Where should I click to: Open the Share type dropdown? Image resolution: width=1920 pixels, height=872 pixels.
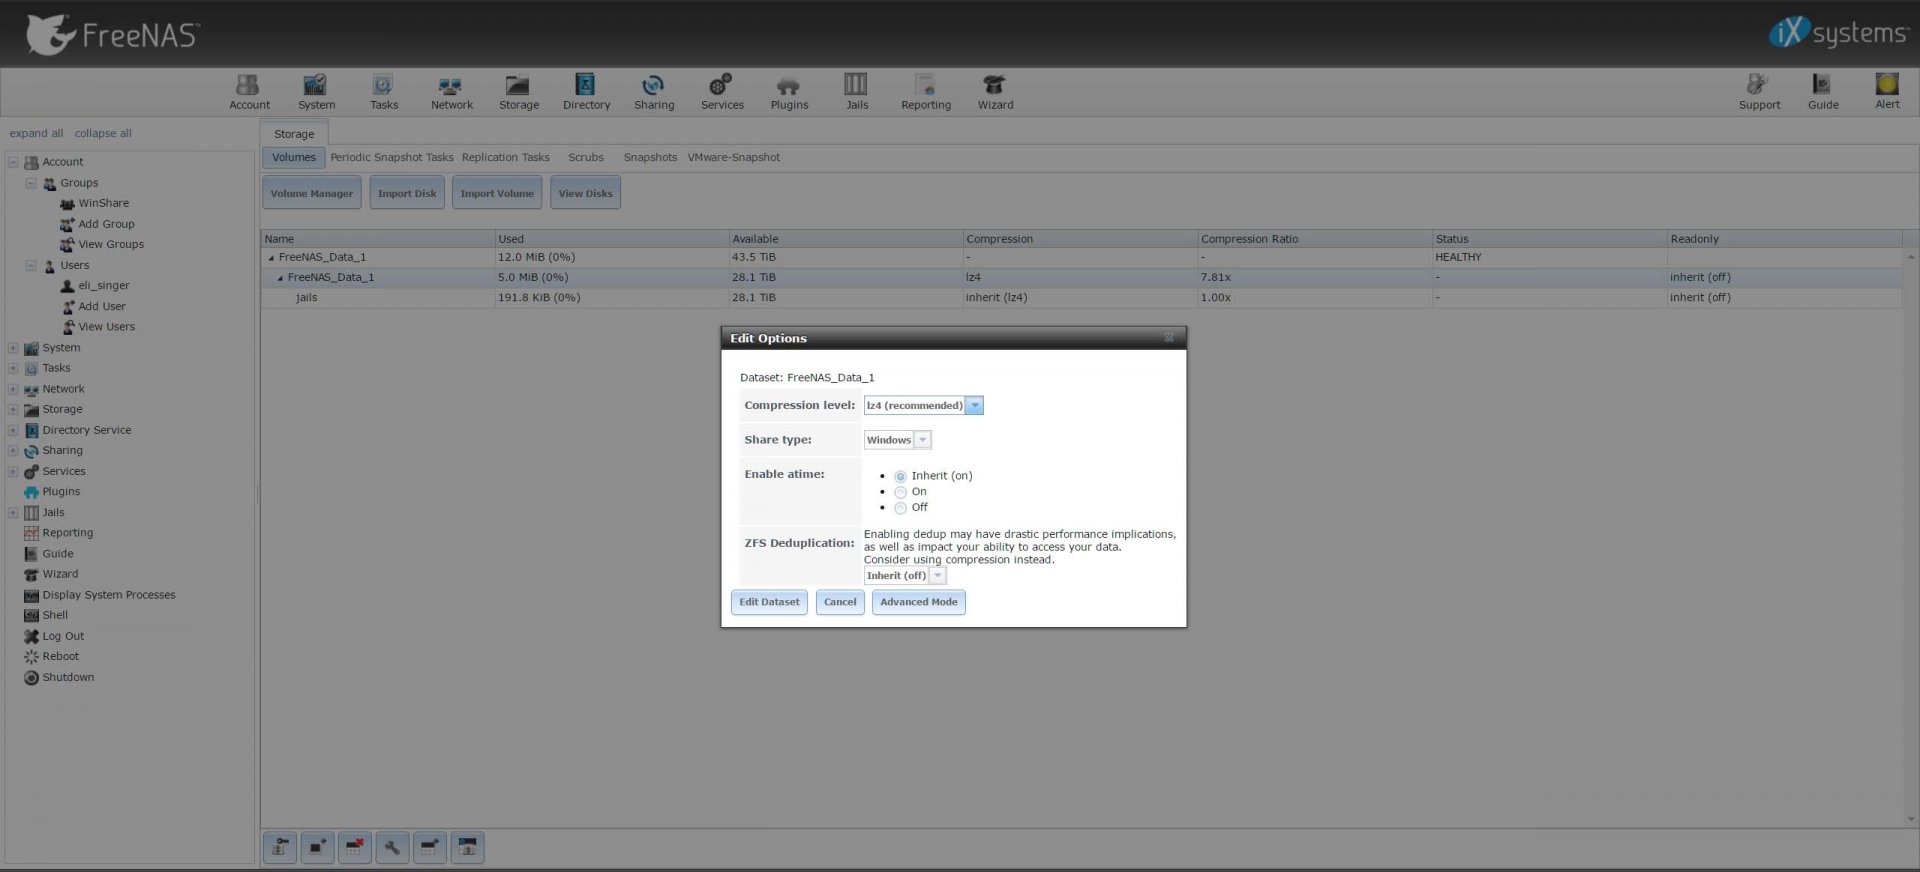(922, 440)
